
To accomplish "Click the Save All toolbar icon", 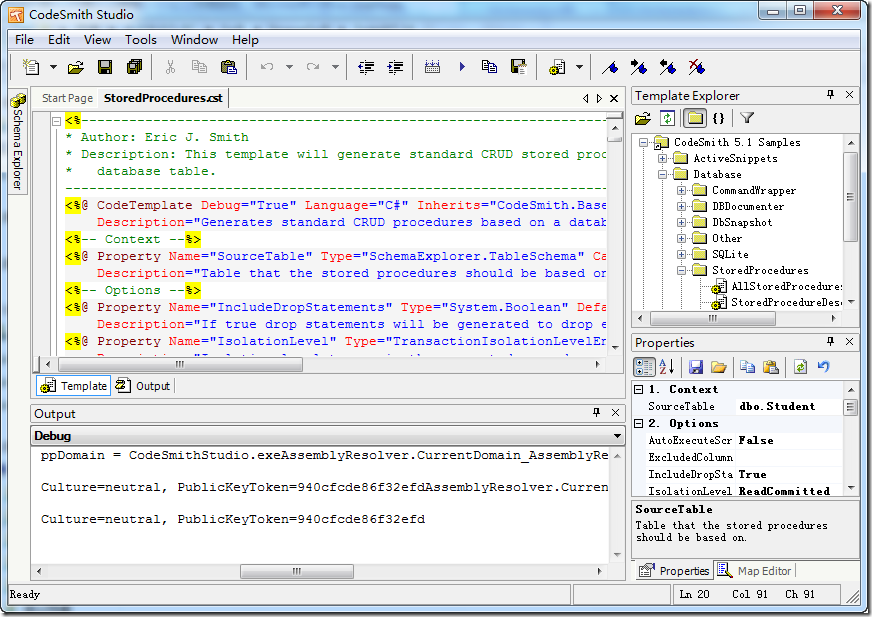I will point(134,68).
